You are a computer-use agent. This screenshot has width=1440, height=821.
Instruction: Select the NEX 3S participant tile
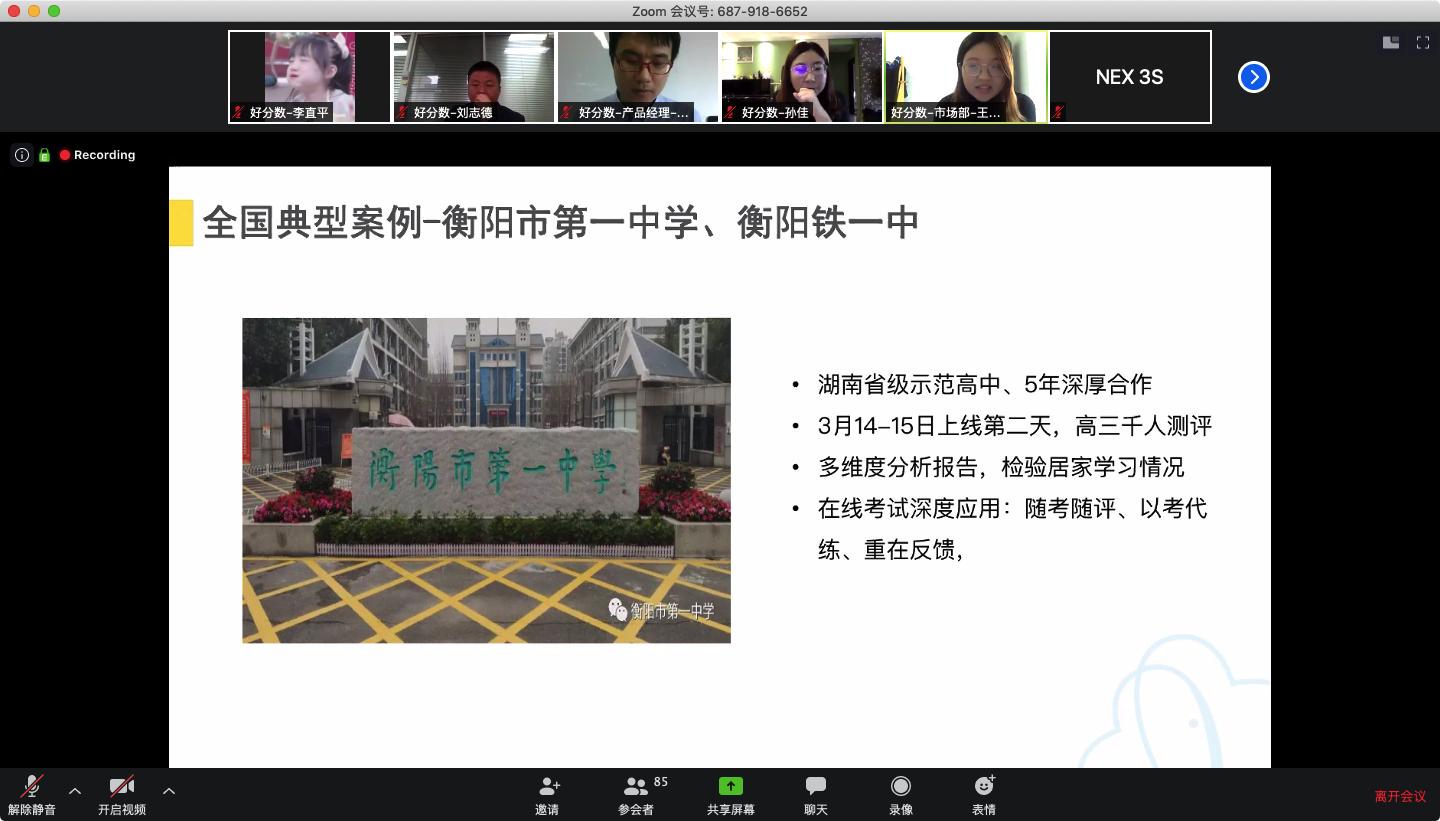pos(1129,75)
